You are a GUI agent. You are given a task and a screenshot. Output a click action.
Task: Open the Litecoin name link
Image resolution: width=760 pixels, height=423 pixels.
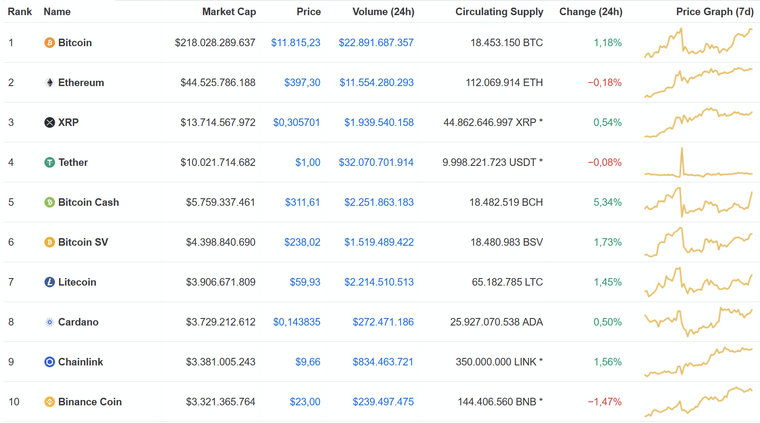(x=77, y=282)
